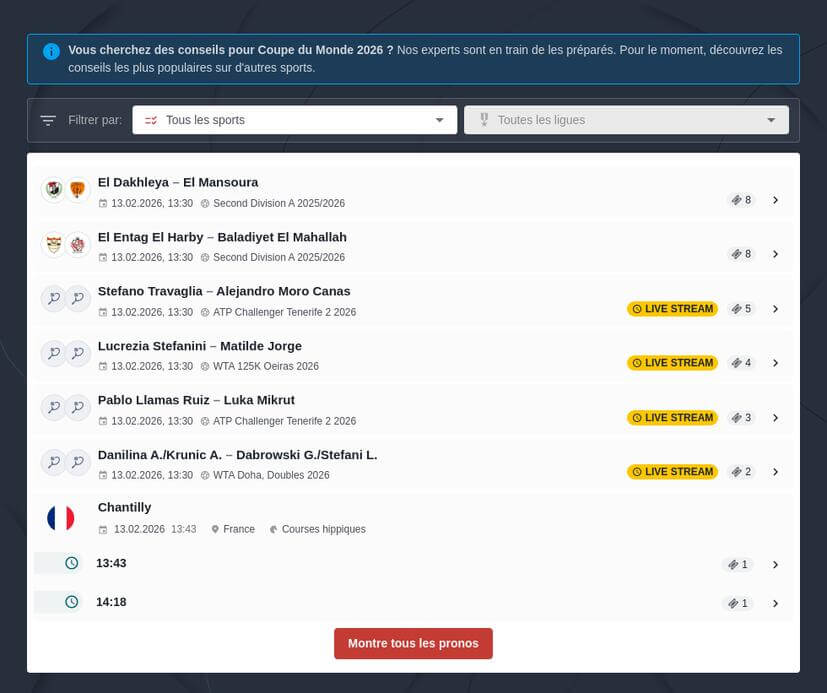The height and width of the screenshot is (693, 827).
Task: Expand El Entag El Harby match chevron
Action: point(775,254)
